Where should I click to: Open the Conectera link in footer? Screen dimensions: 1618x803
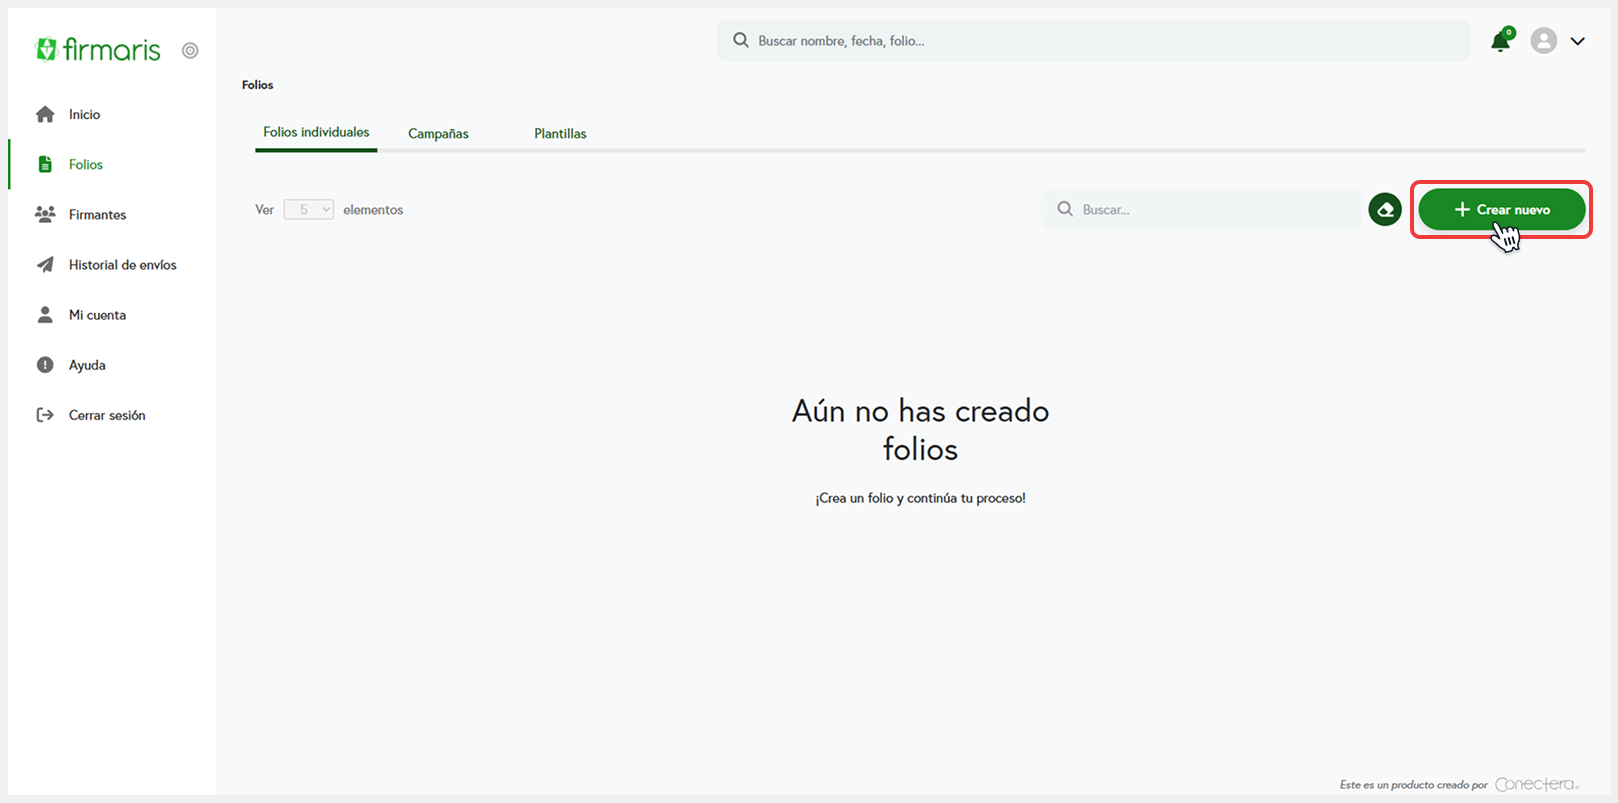pos(1536,785)
